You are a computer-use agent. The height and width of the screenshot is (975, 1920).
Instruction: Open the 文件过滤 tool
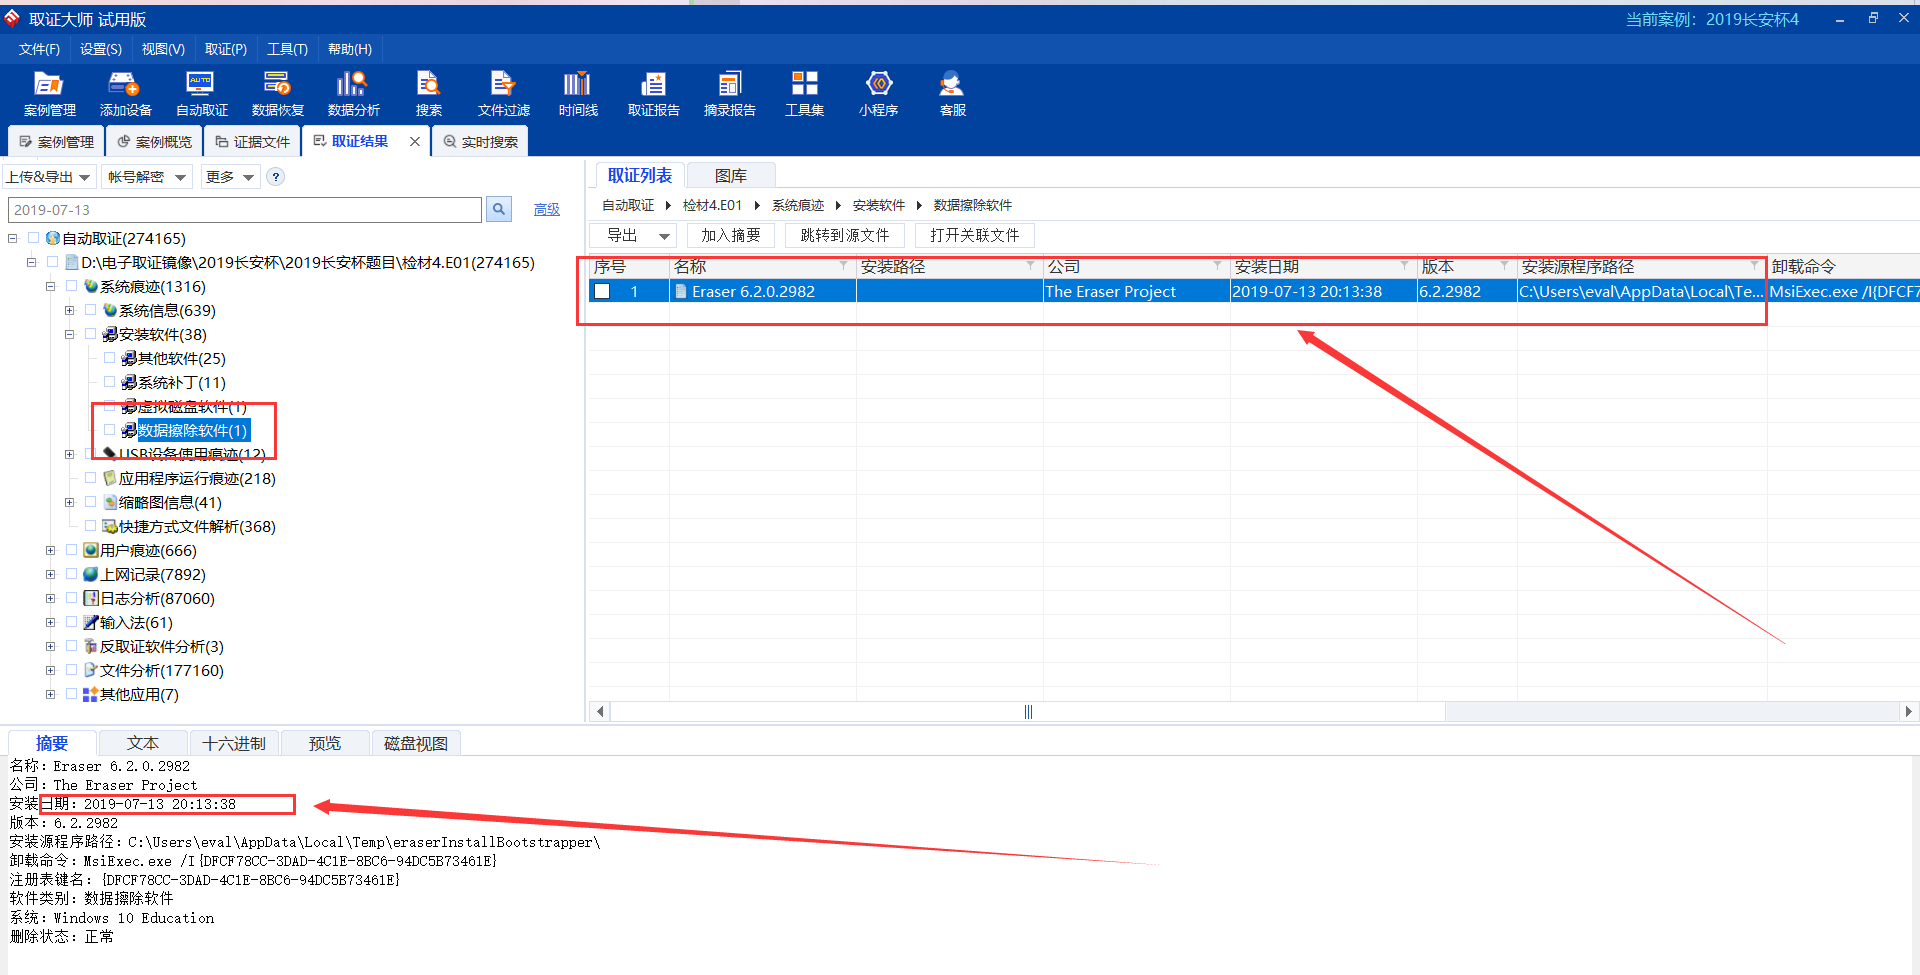pos(503,94)
